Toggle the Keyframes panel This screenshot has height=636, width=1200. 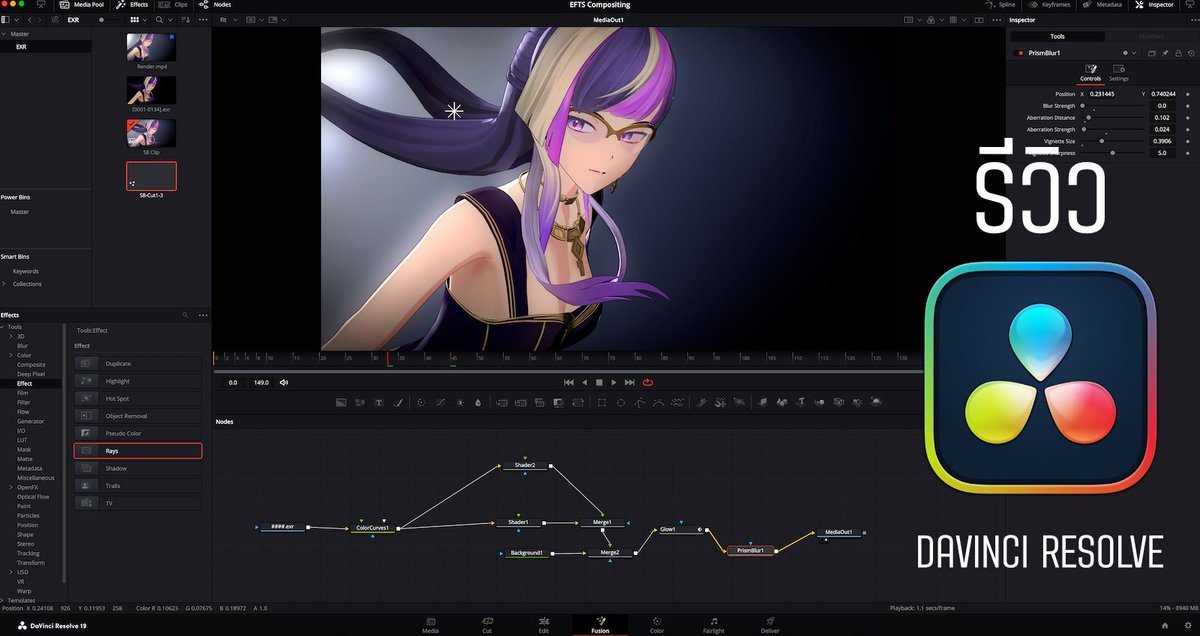[x=1048, y=5]
